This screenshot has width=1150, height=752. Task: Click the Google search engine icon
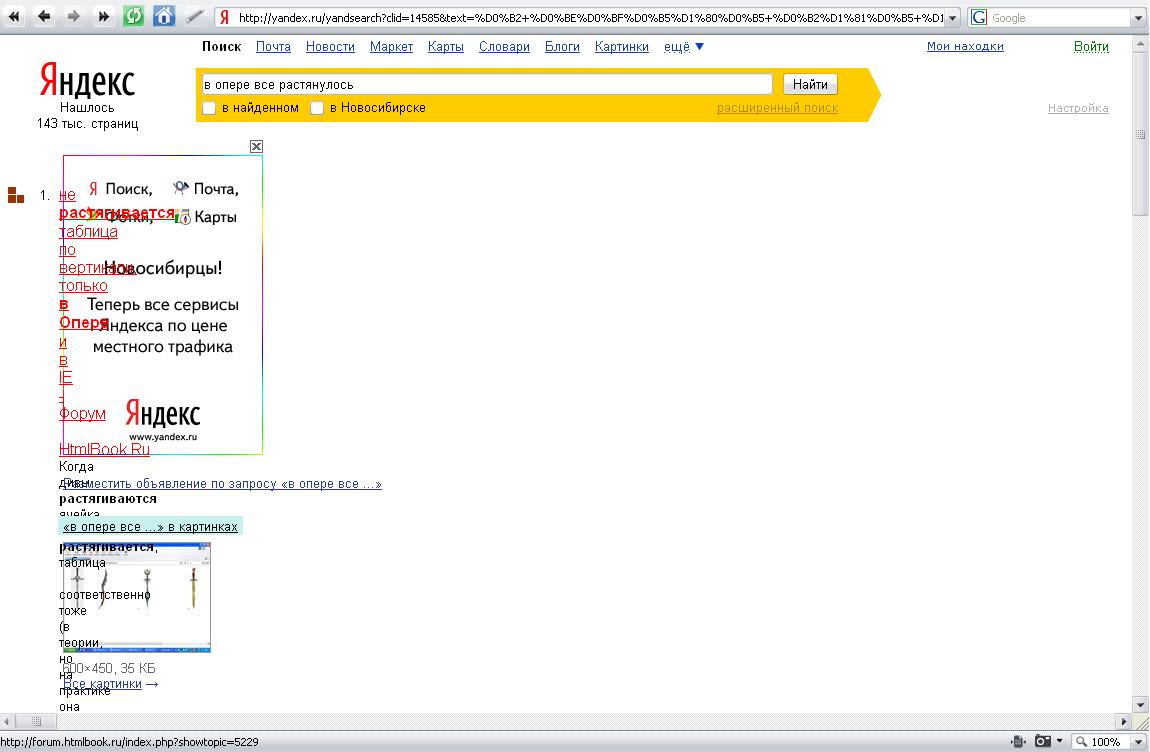pyautogui.click(x=978, y=18)
